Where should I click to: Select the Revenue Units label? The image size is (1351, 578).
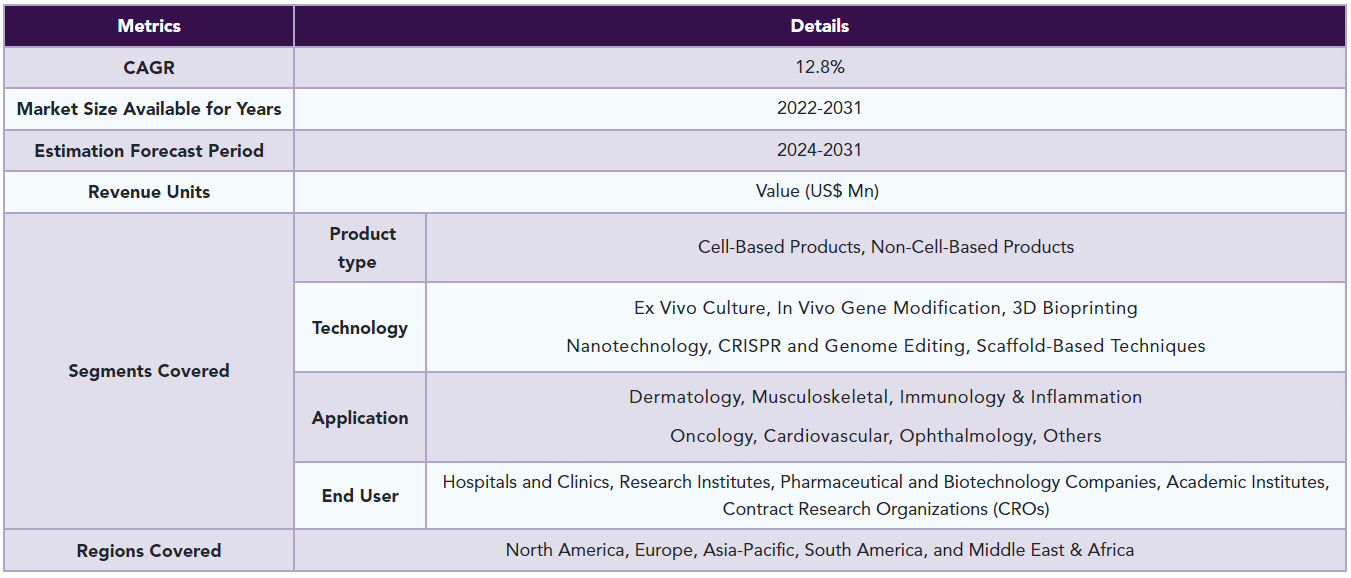coord(149,192)
